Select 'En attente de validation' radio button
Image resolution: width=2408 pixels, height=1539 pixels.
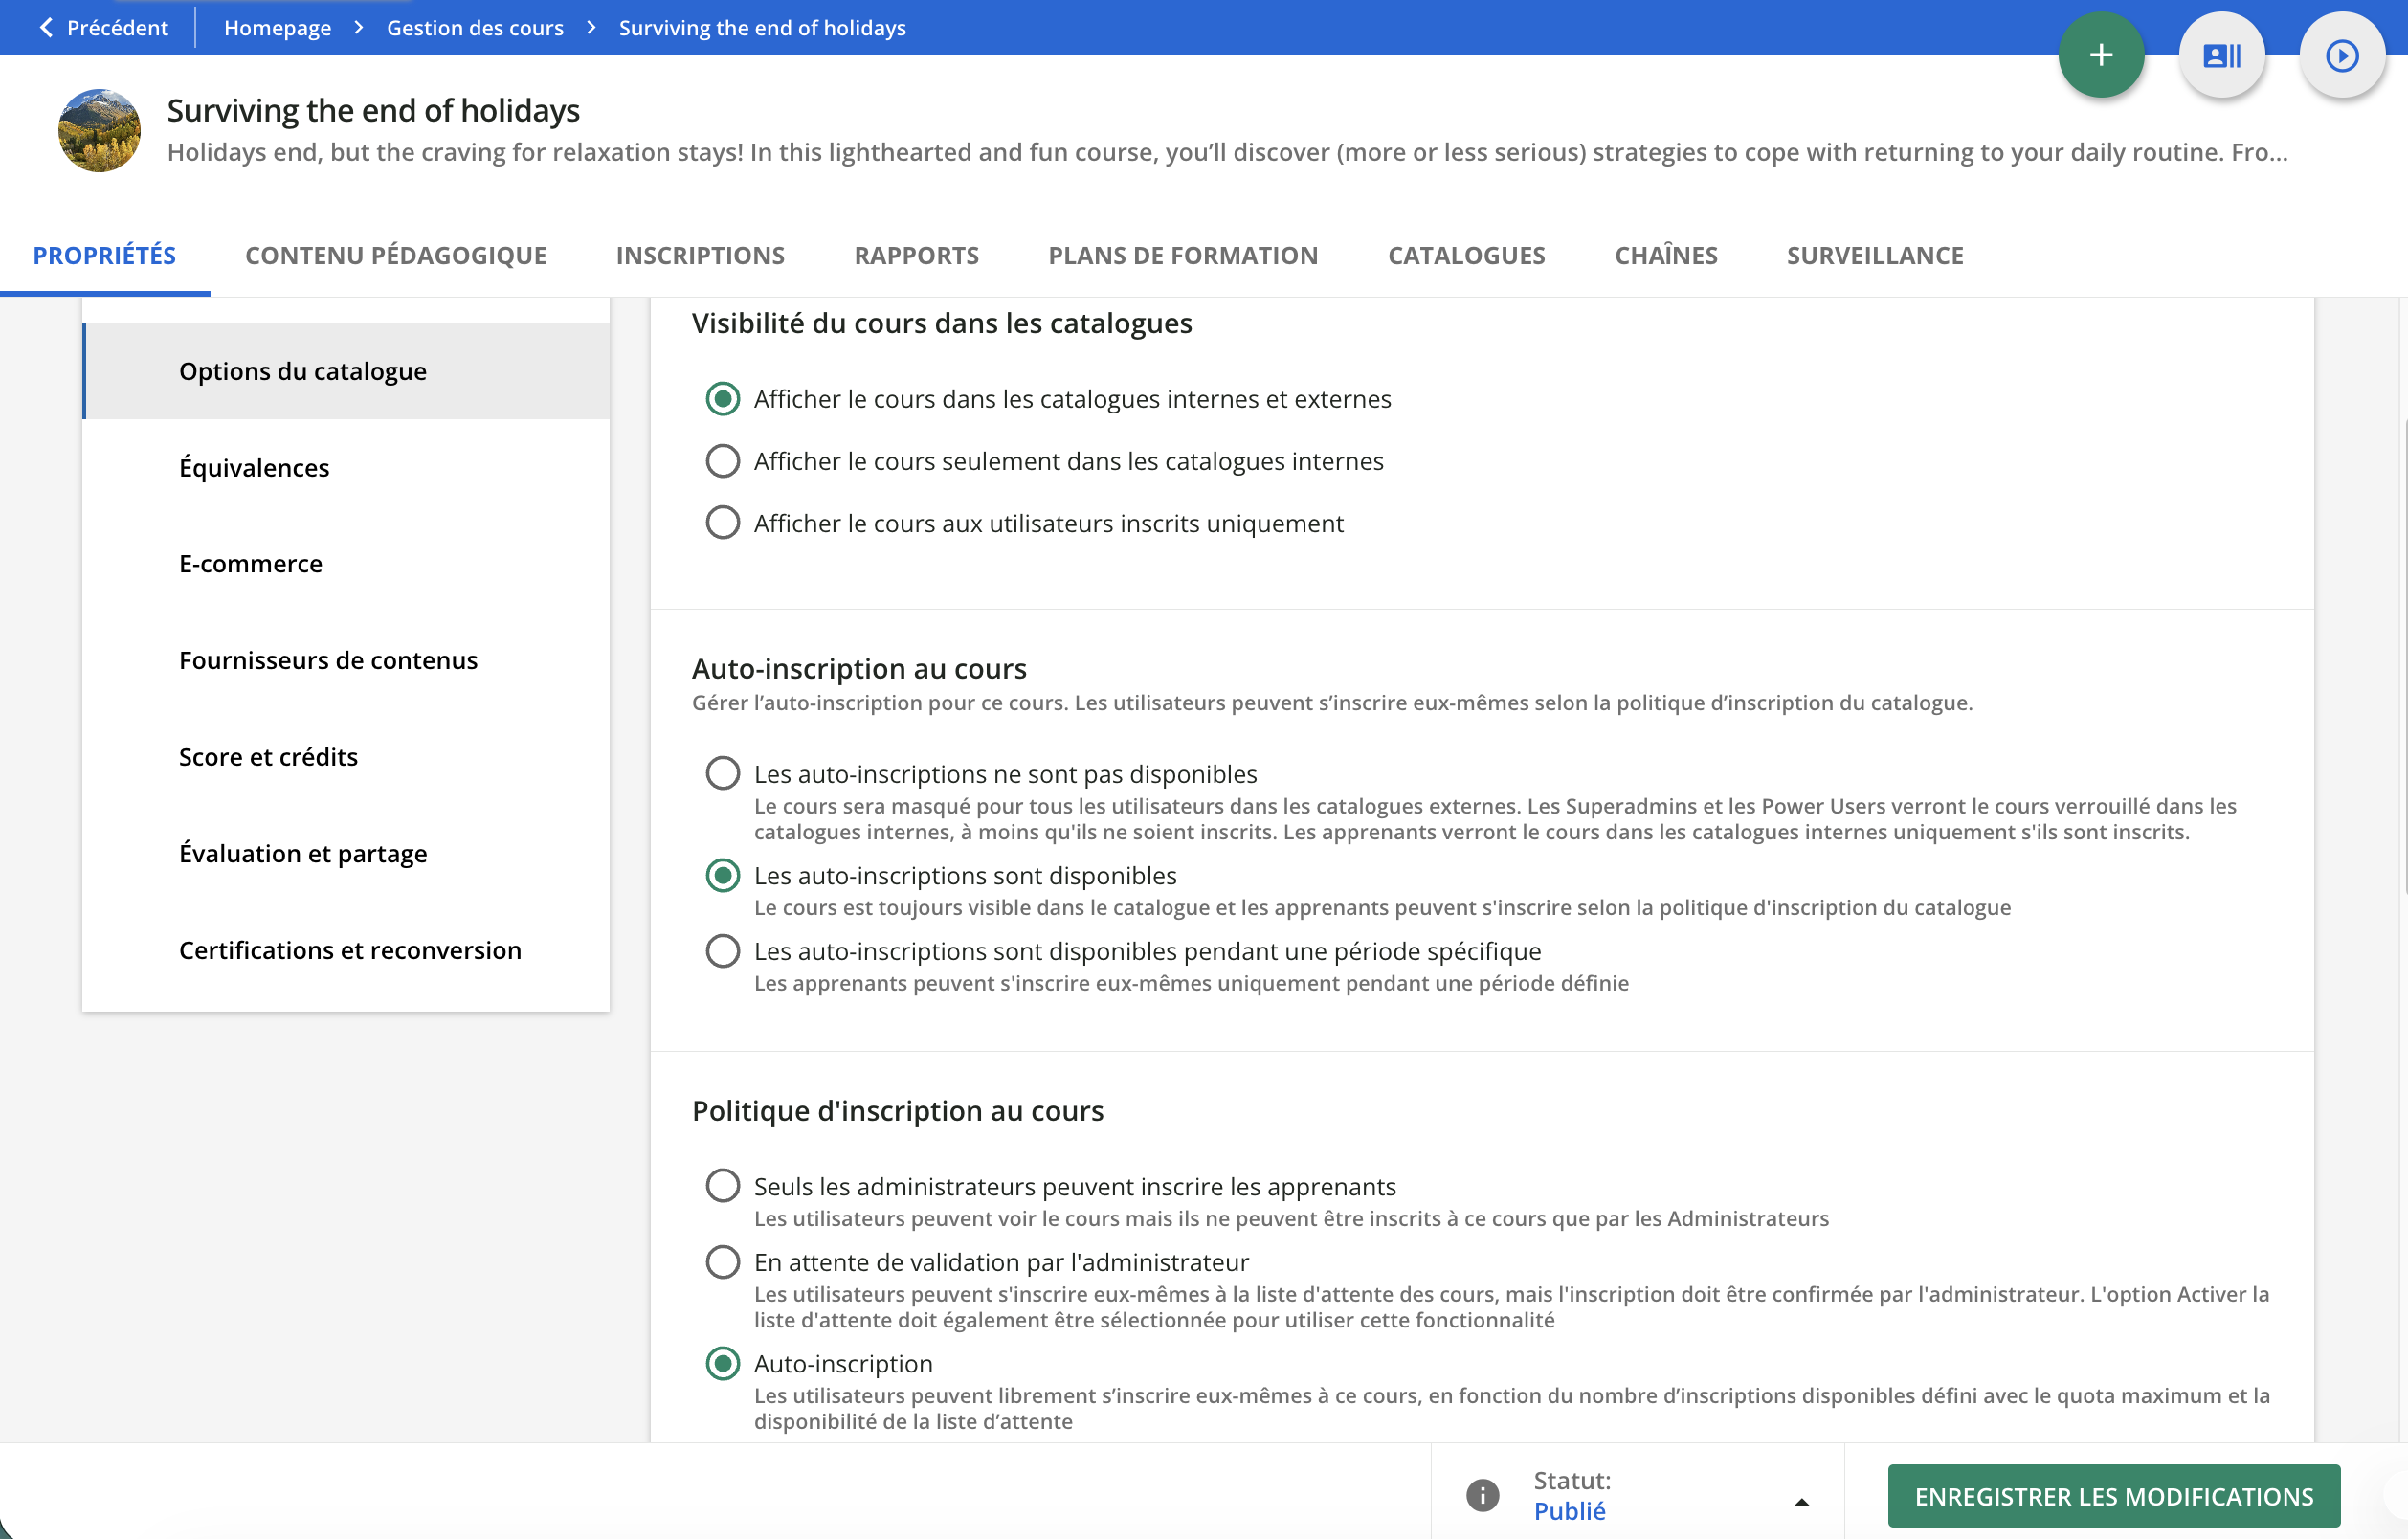[722, 1262]
